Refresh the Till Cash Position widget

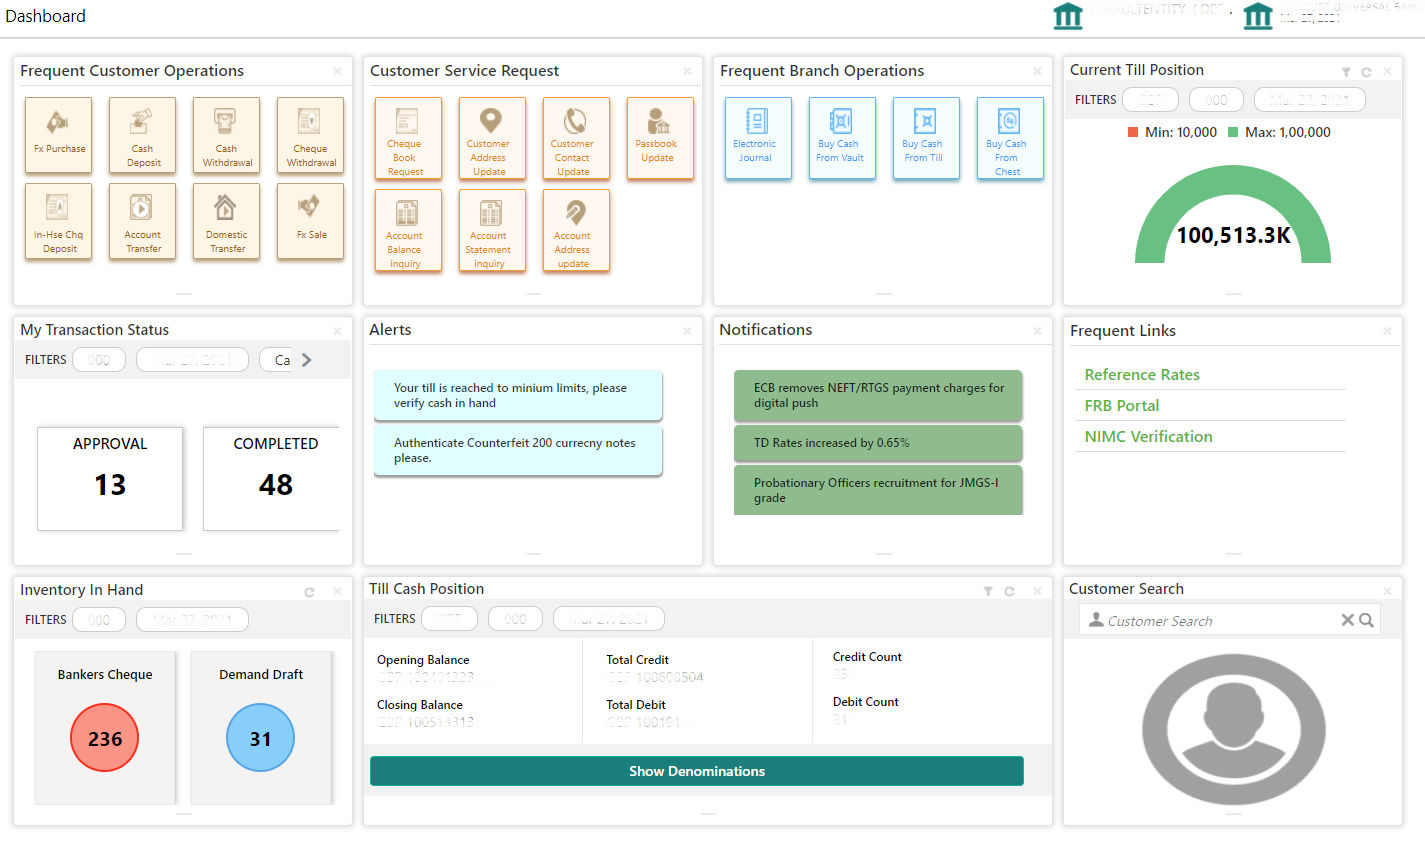[1009, 591]
